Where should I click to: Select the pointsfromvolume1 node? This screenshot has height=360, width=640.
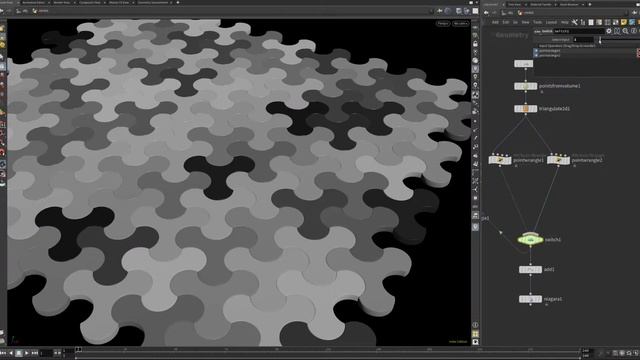(525, 86)
